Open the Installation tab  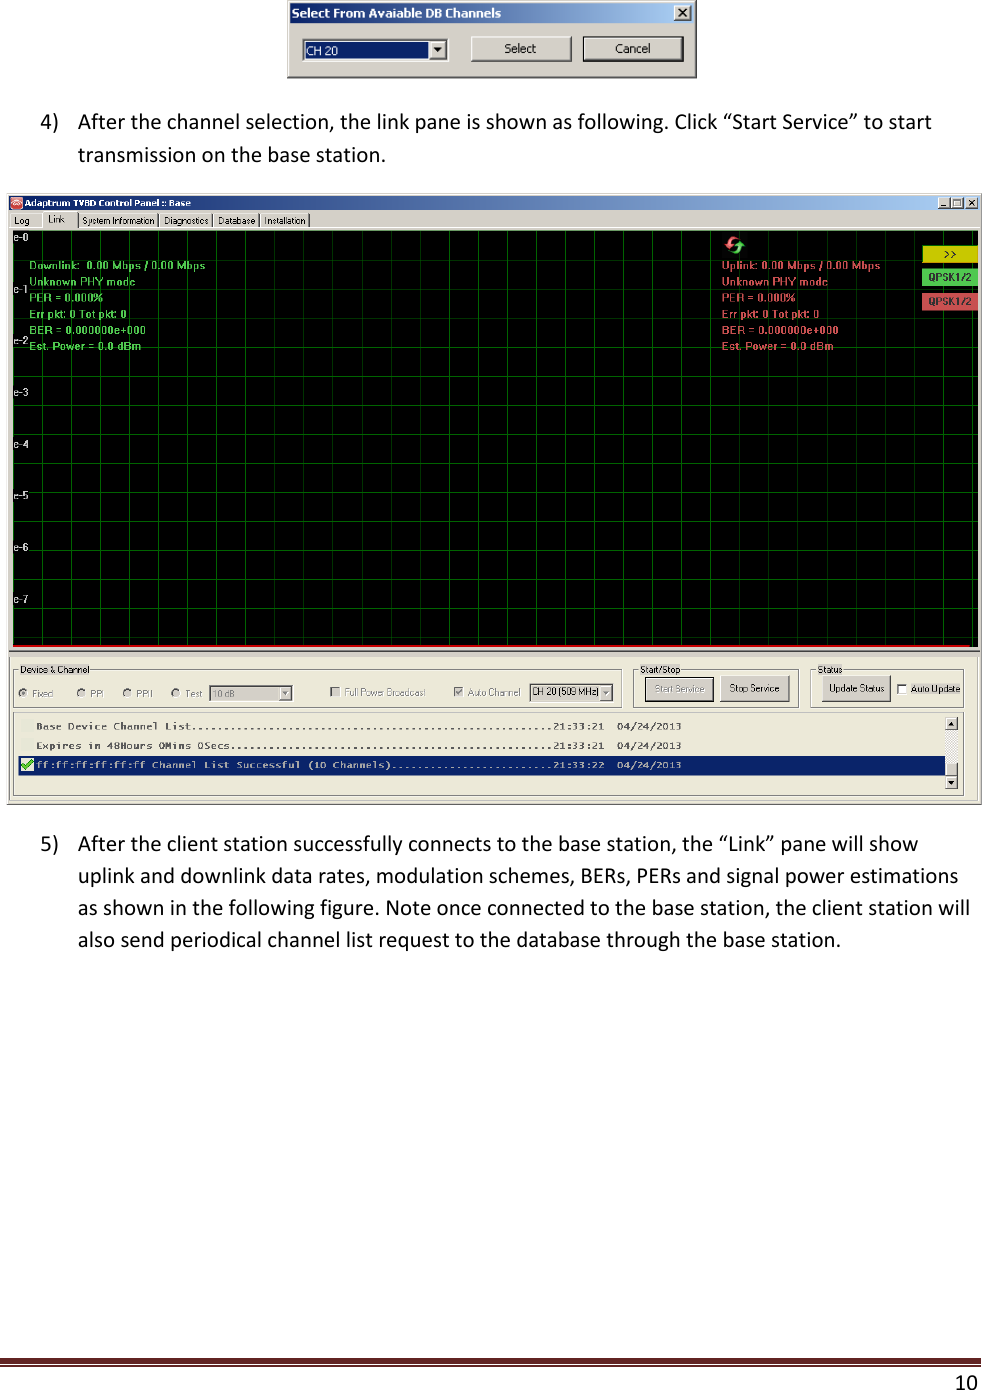coord(285,221)
